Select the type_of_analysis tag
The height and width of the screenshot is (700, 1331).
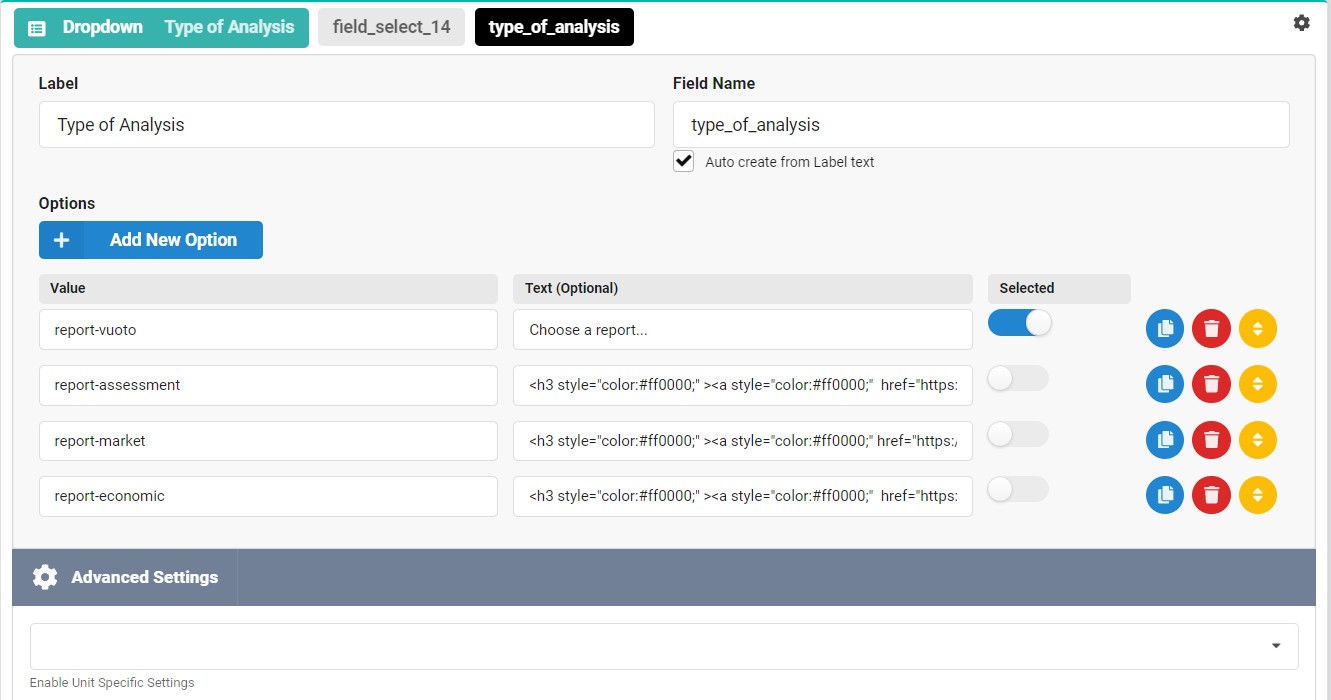(x=554, y=27)
